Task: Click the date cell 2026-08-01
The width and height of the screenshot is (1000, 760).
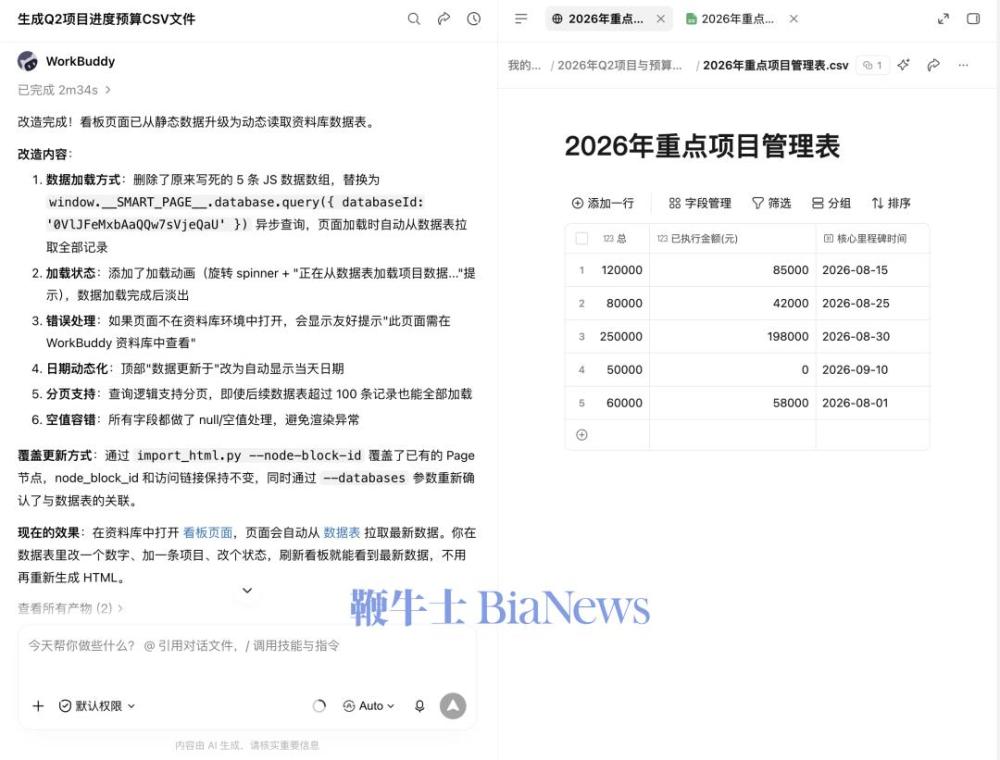Action: point(872,403)
